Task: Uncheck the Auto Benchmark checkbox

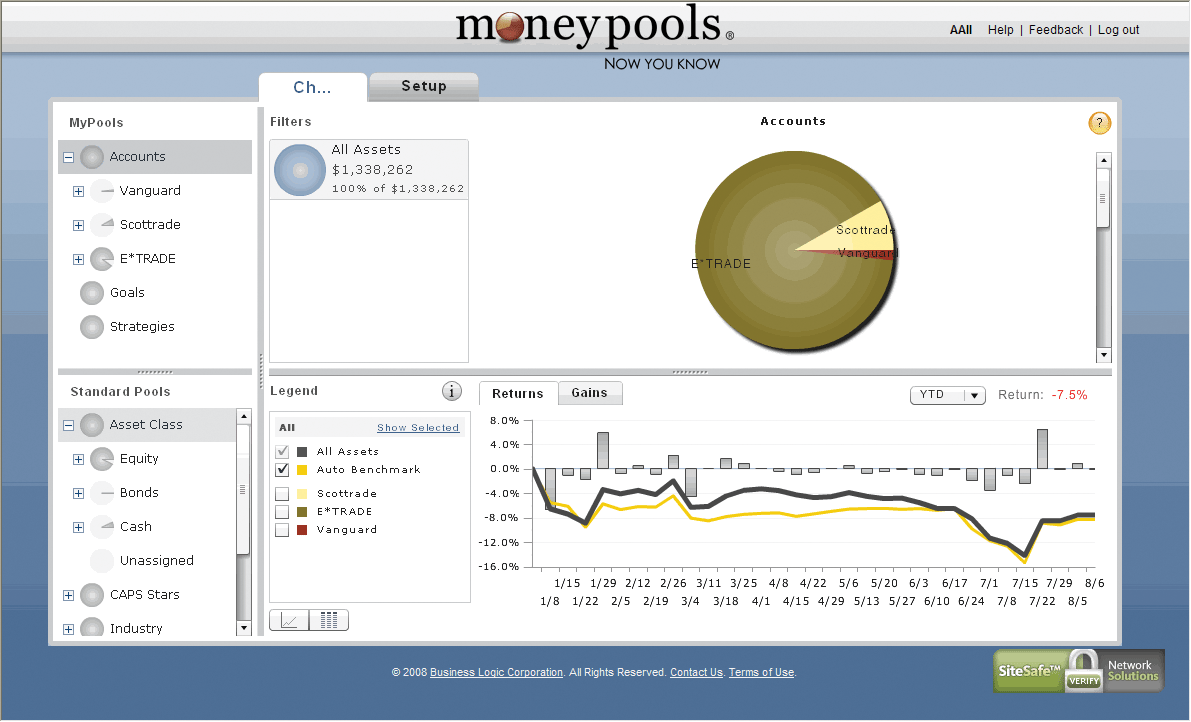Action: pos(282,470)
